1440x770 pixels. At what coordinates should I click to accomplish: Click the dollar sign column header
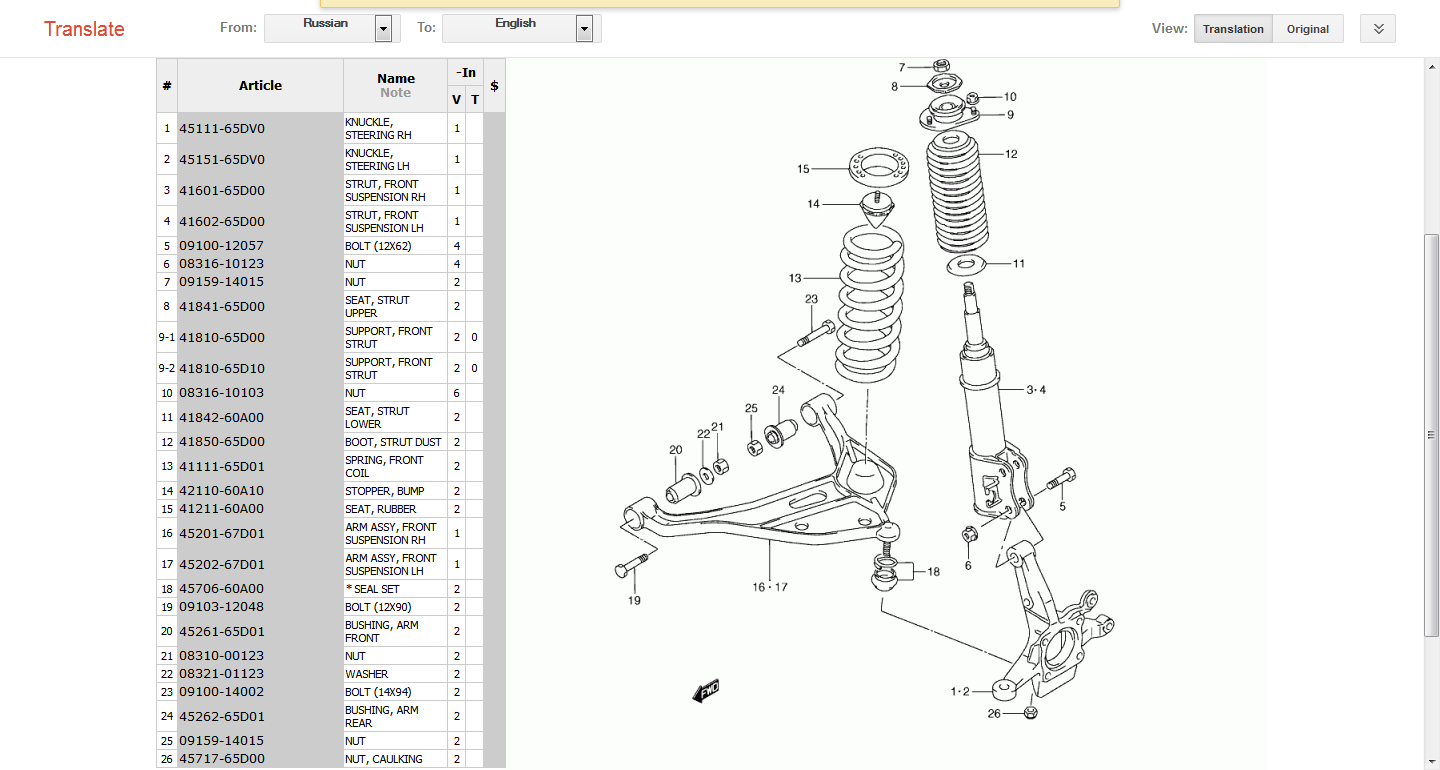tap(494, 85)
